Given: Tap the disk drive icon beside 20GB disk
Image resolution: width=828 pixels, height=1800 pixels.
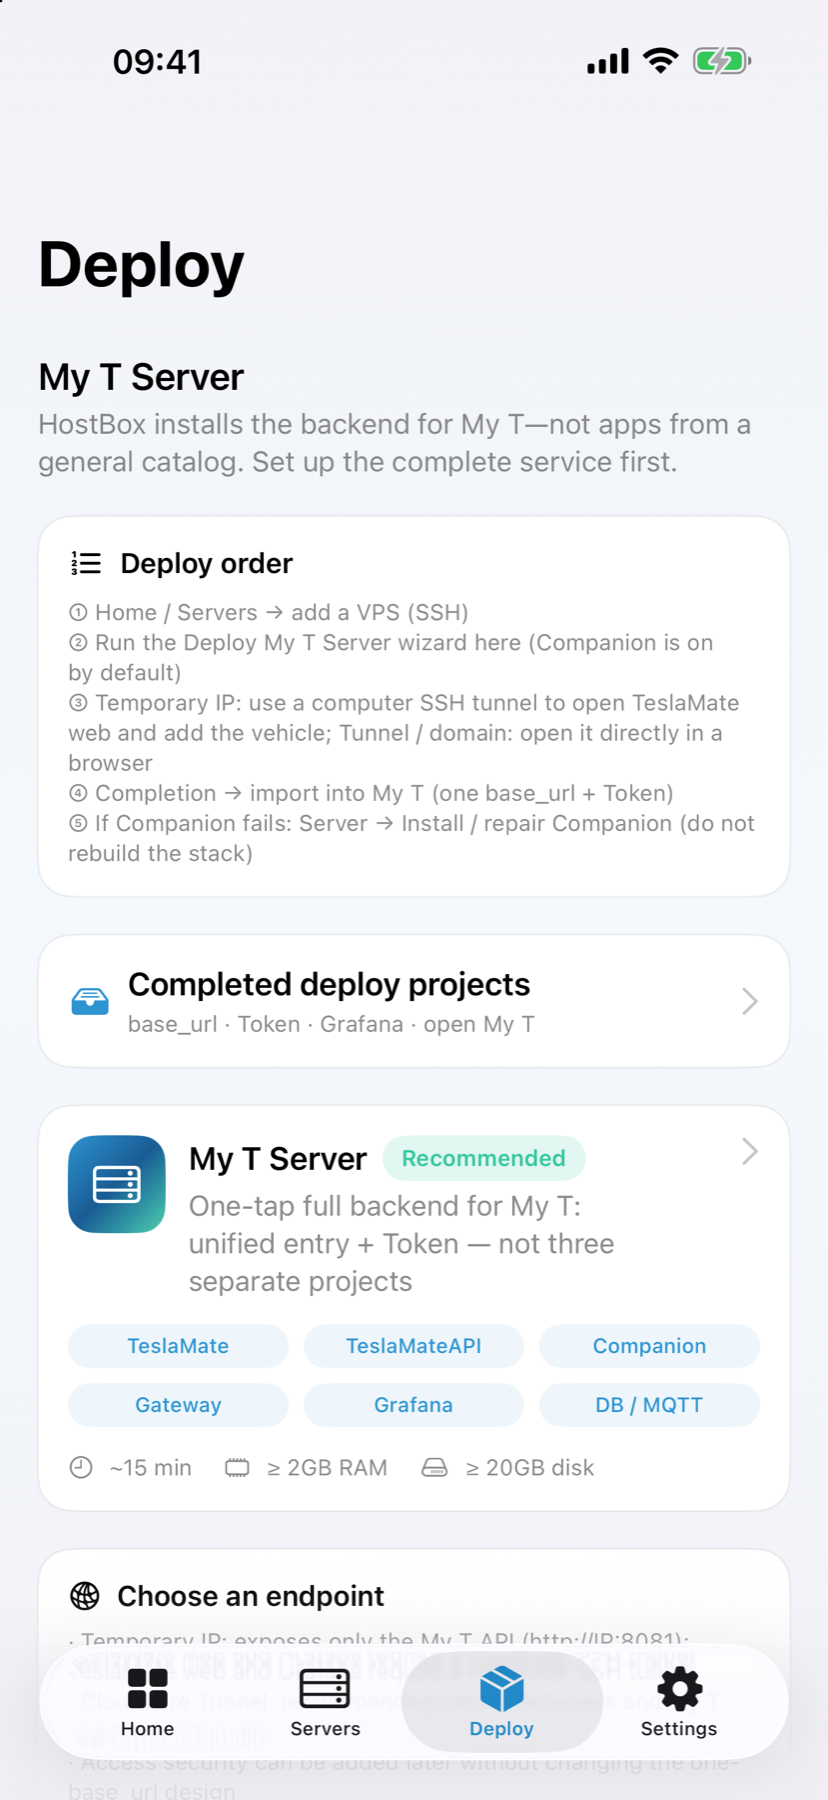Looking at the screenshot, I should [x=435, y=1467].
